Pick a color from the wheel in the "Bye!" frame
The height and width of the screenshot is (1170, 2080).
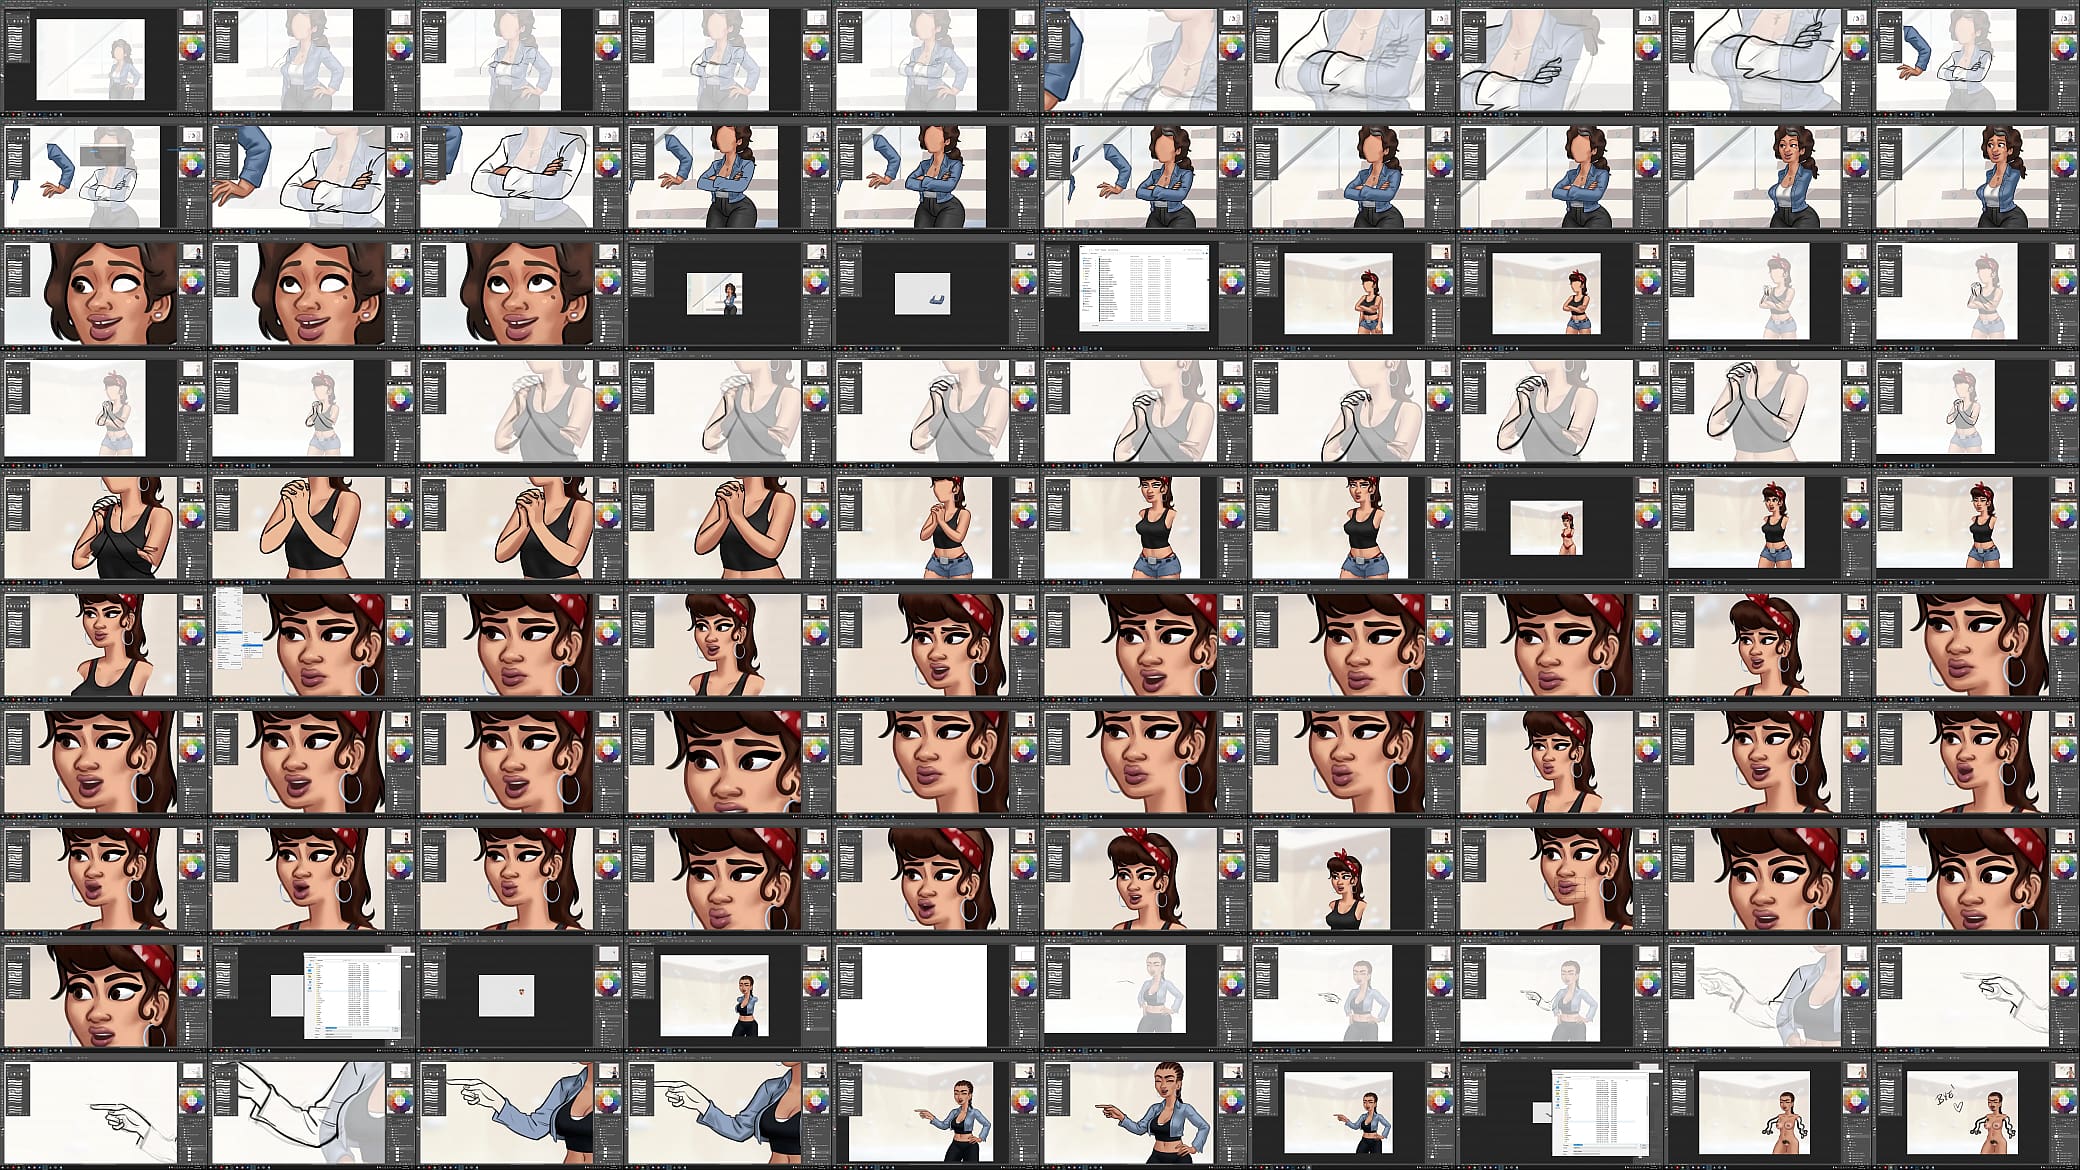[x=2063, y=1103]
